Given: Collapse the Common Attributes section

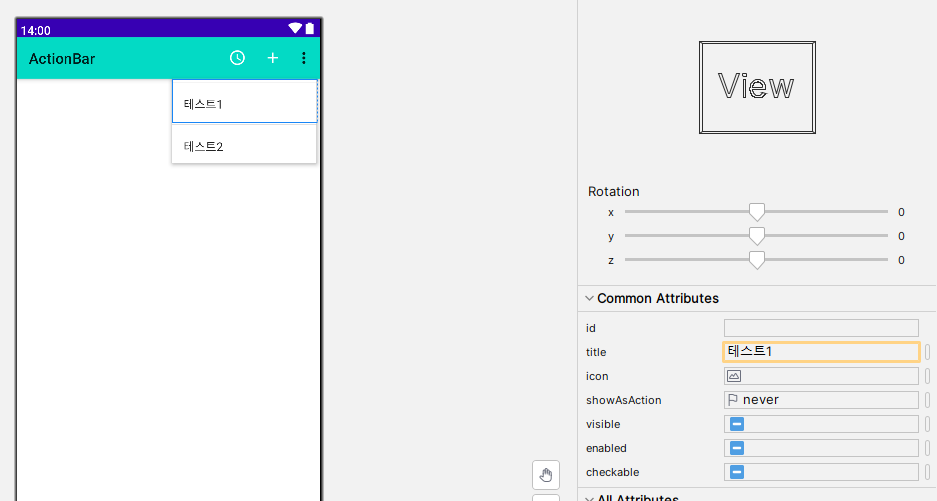Looking at the screenshot, I should point(589,298).
